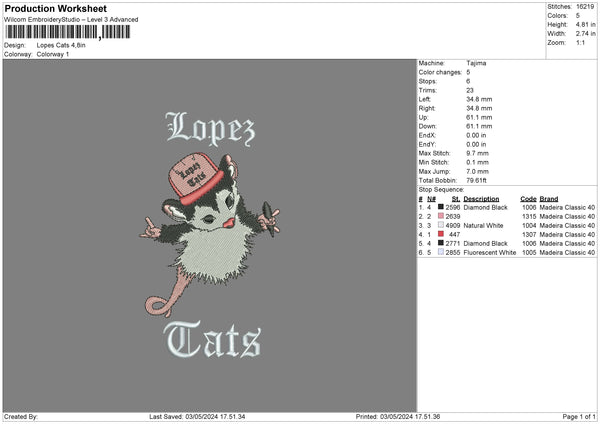Click the pink swatch for code 1315

[440, 216]
